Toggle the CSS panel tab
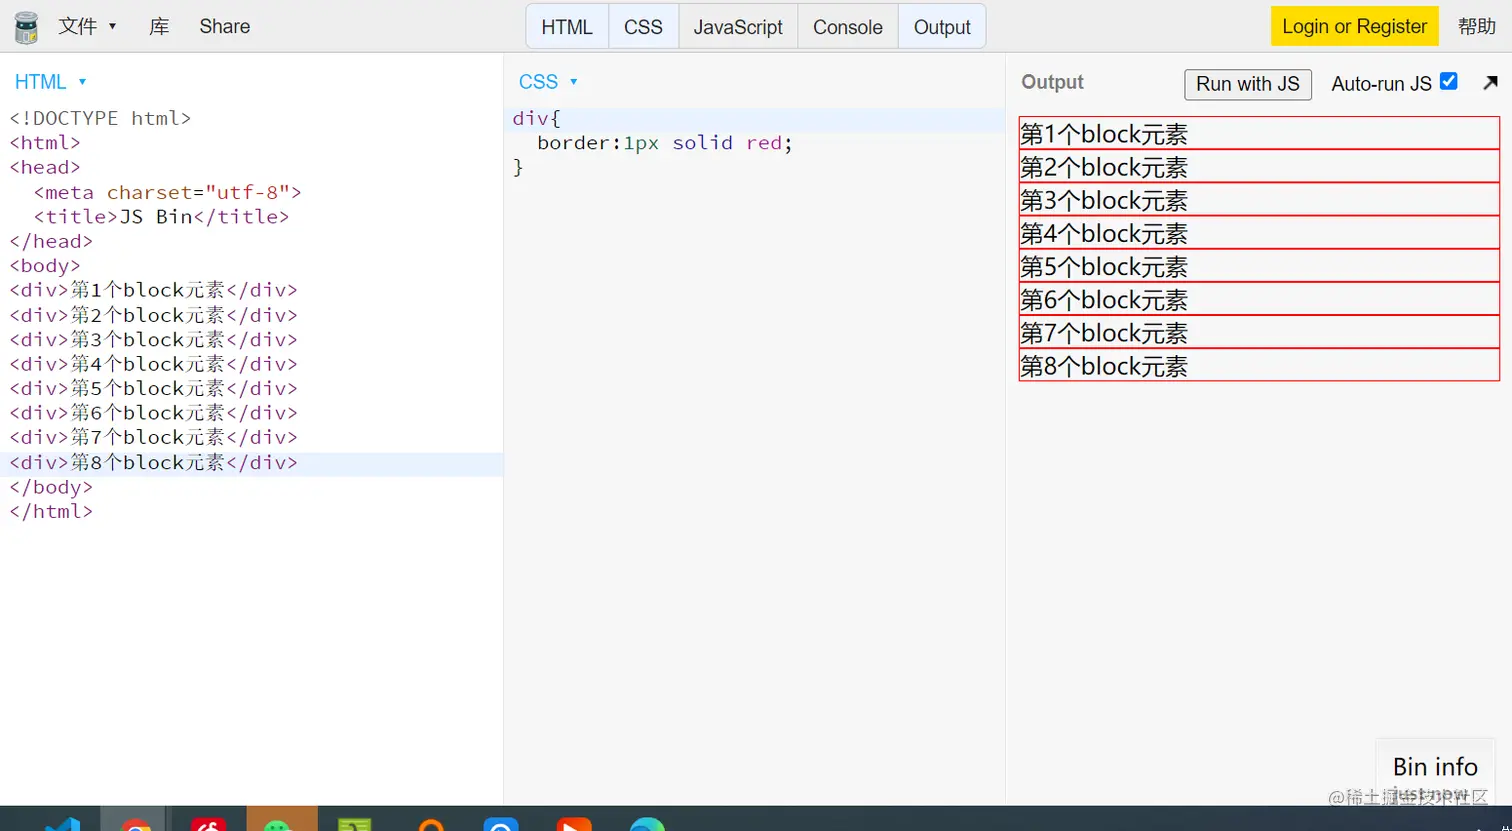The height and width of the screenshot is (831, 1512). click(x=643, y=27)
